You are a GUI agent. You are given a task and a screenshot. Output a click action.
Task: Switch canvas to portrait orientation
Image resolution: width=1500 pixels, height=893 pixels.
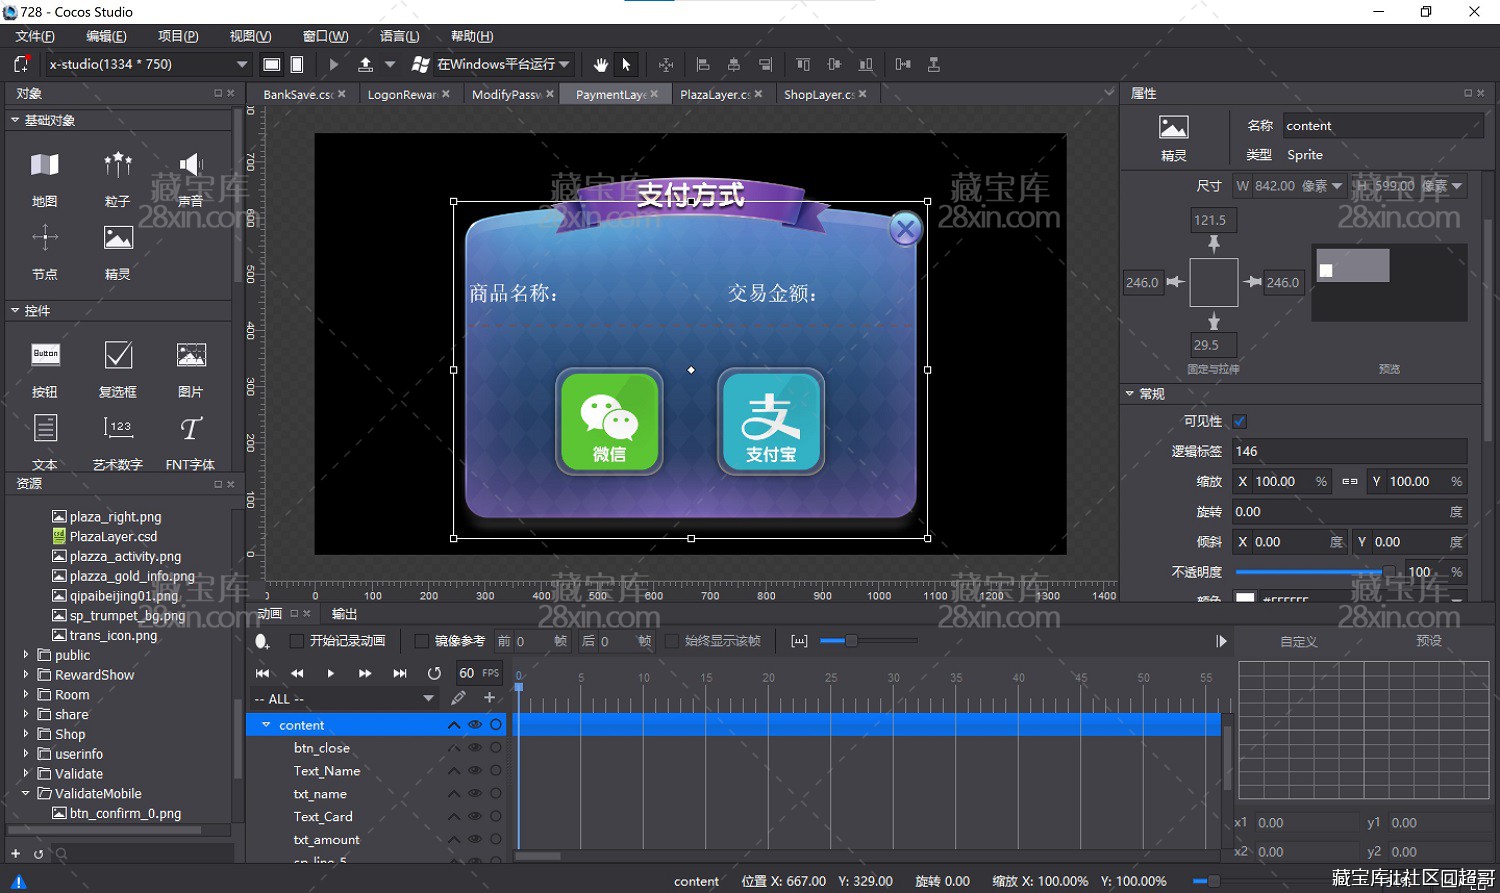point(297,64)
